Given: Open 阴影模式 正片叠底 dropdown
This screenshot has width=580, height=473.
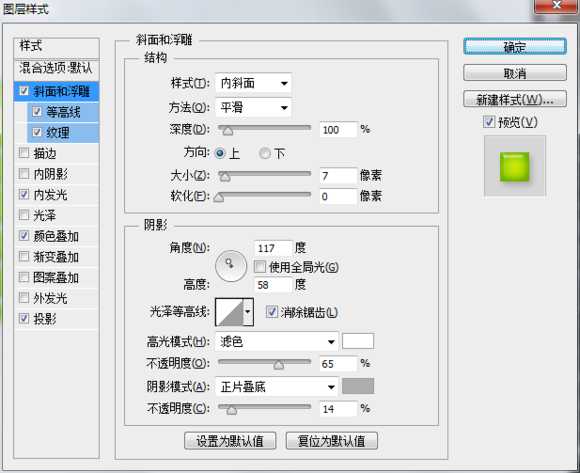Looking at the screenshot, I should [276, 387].
